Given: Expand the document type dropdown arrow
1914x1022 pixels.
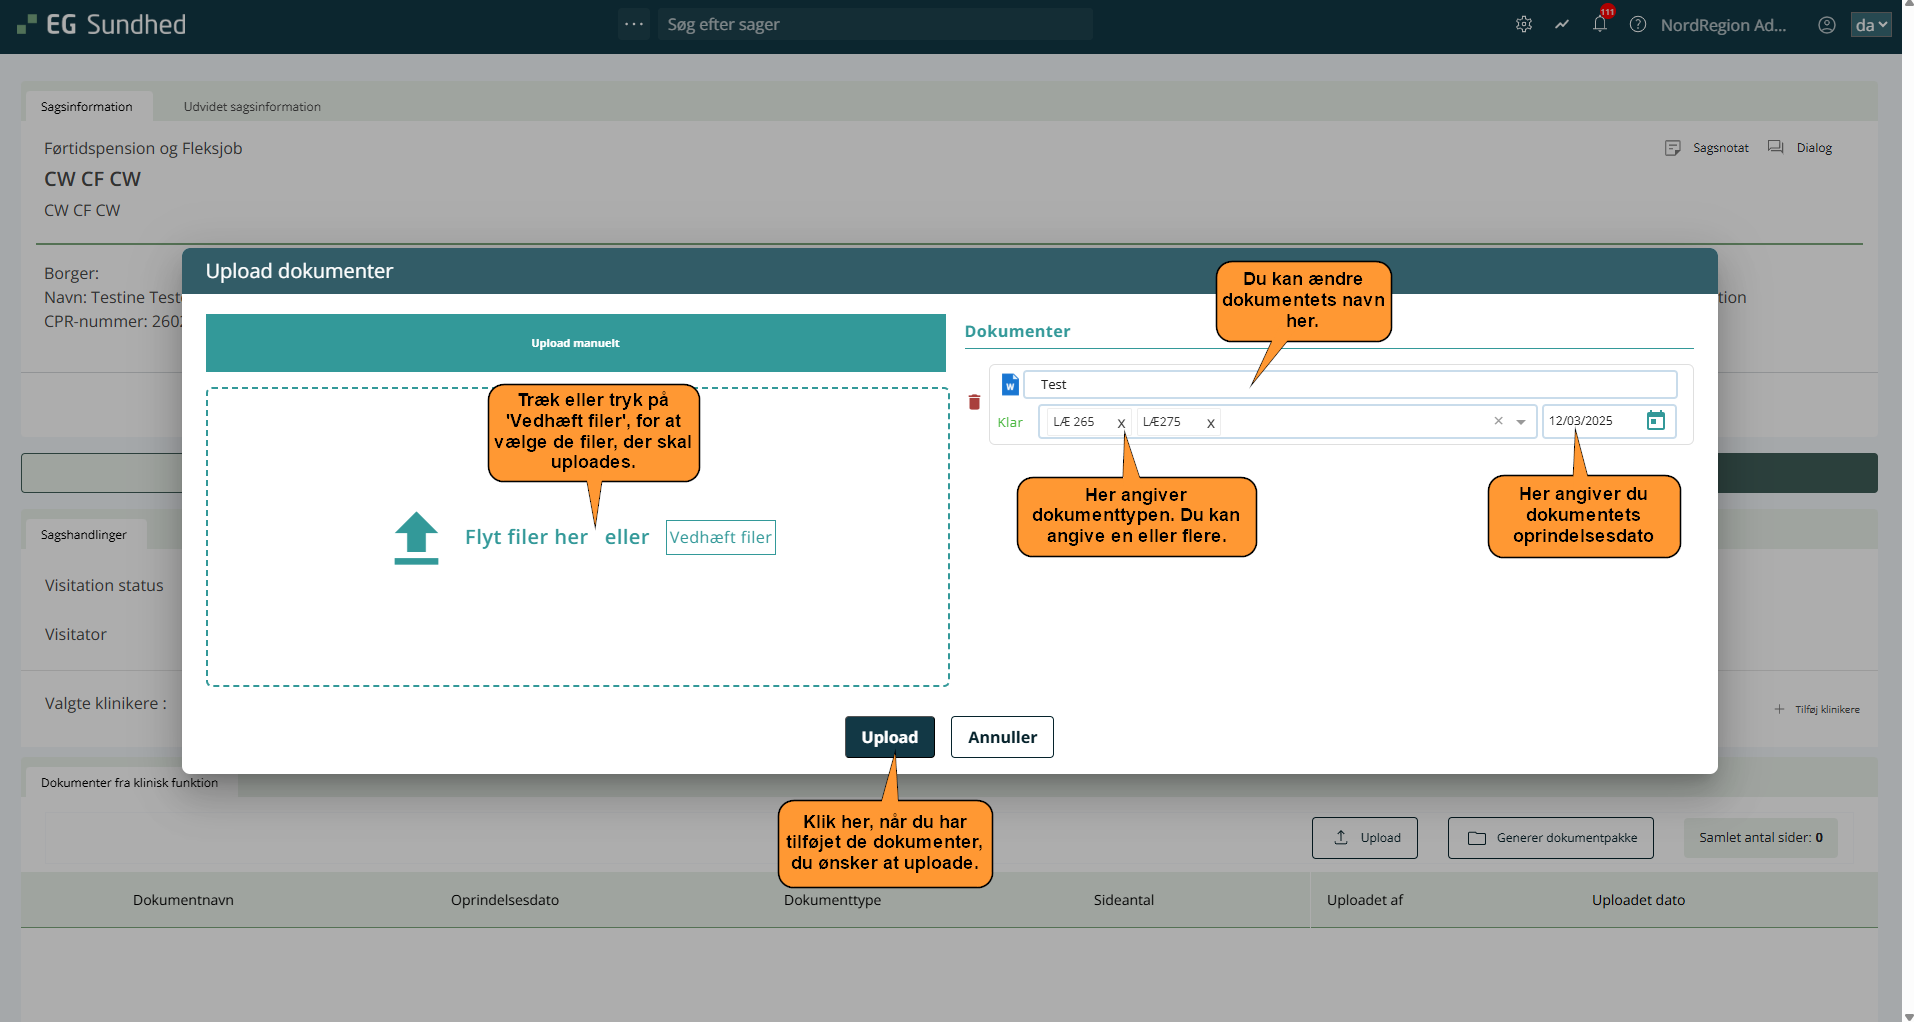Looking at the screenshot, I should pyautogui.click(x=1521, y=422).
